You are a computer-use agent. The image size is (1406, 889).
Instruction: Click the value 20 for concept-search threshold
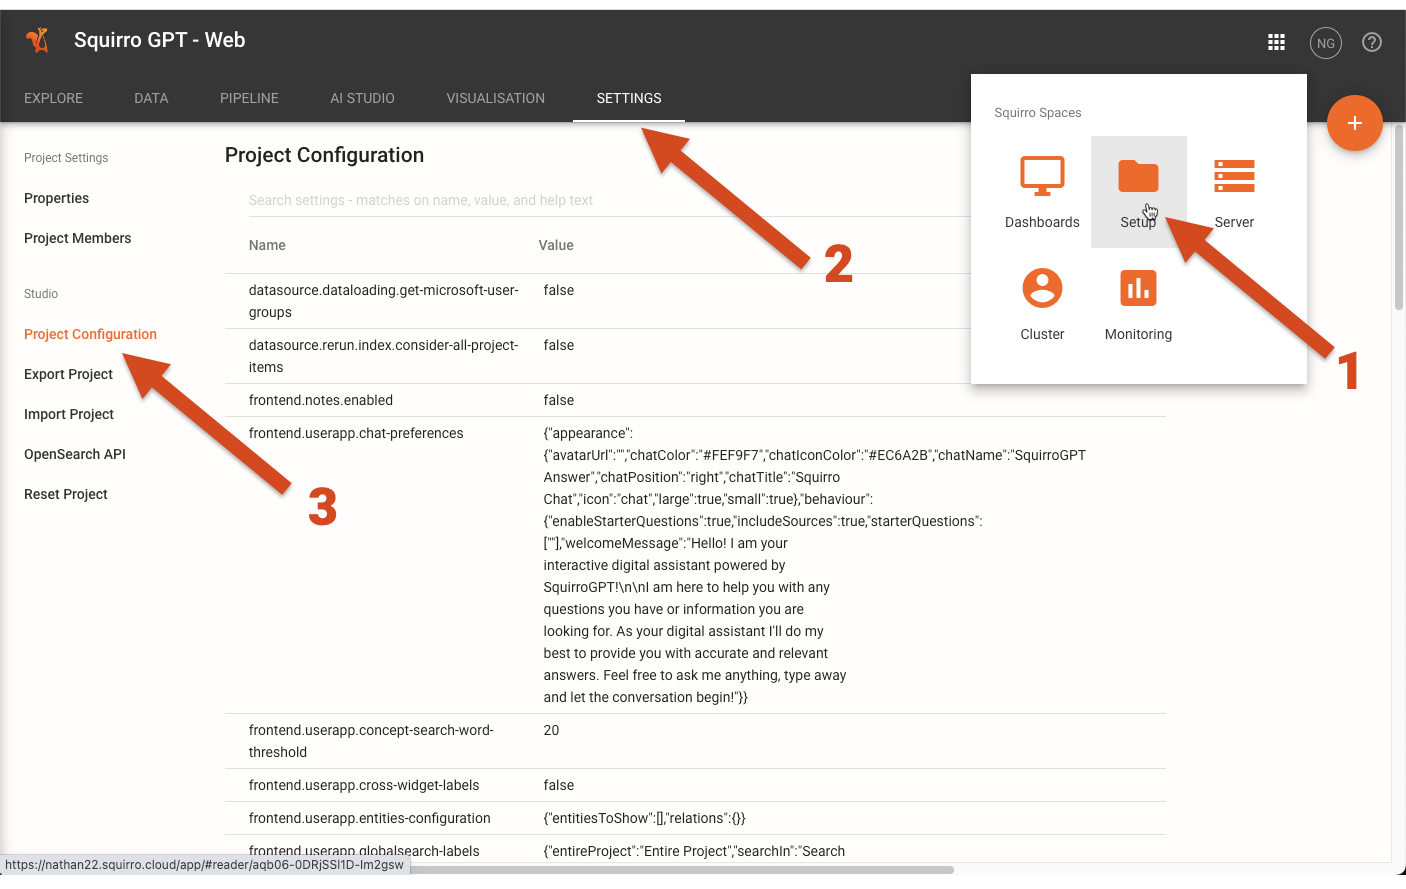coord(551,730)
